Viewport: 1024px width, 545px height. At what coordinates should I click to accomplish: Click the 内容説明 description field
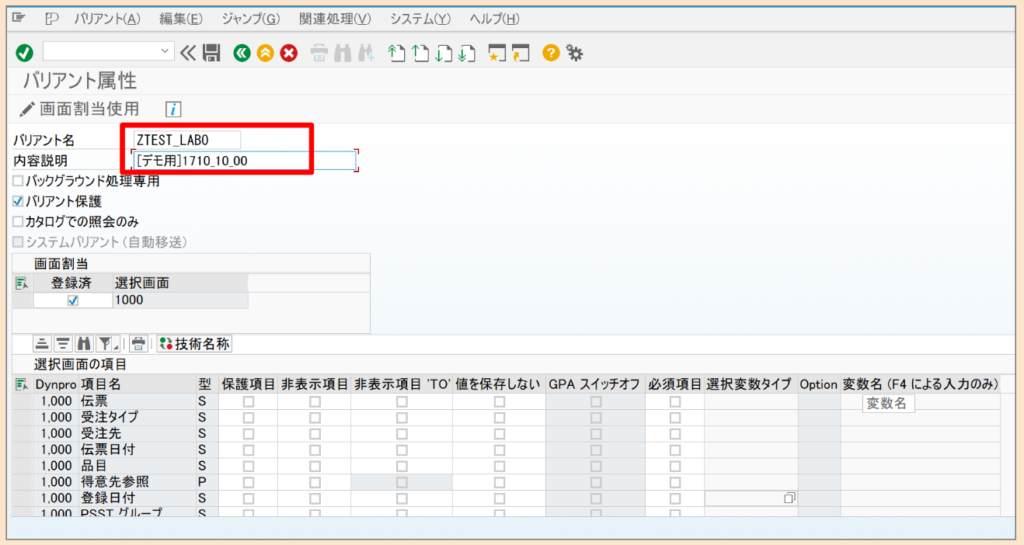[x=245, y=161]
